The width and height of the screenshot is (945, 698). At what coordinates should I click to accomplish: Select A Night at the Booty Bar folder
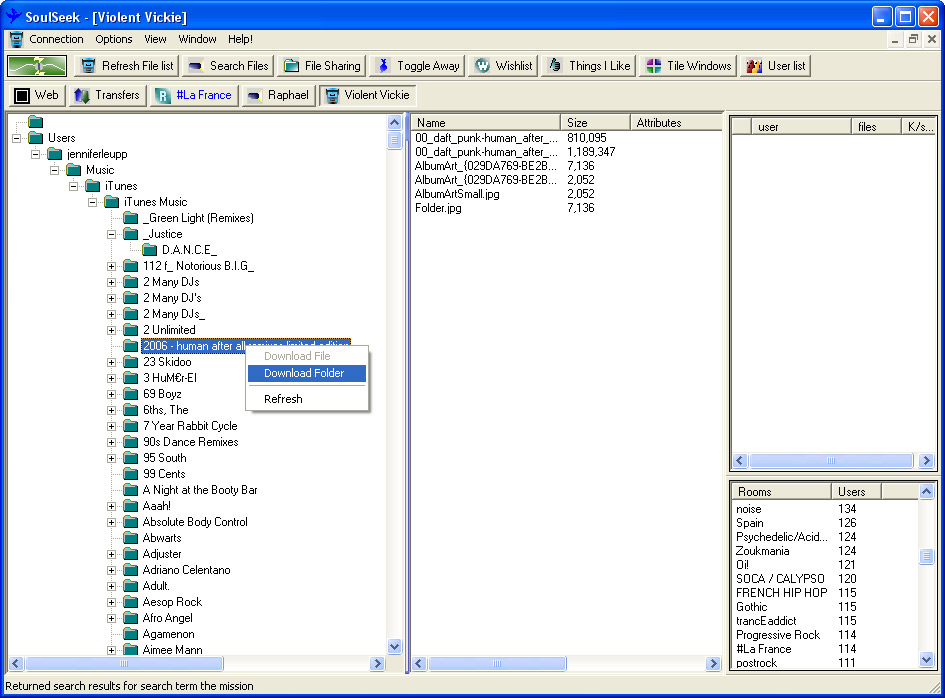click(200, 490)
